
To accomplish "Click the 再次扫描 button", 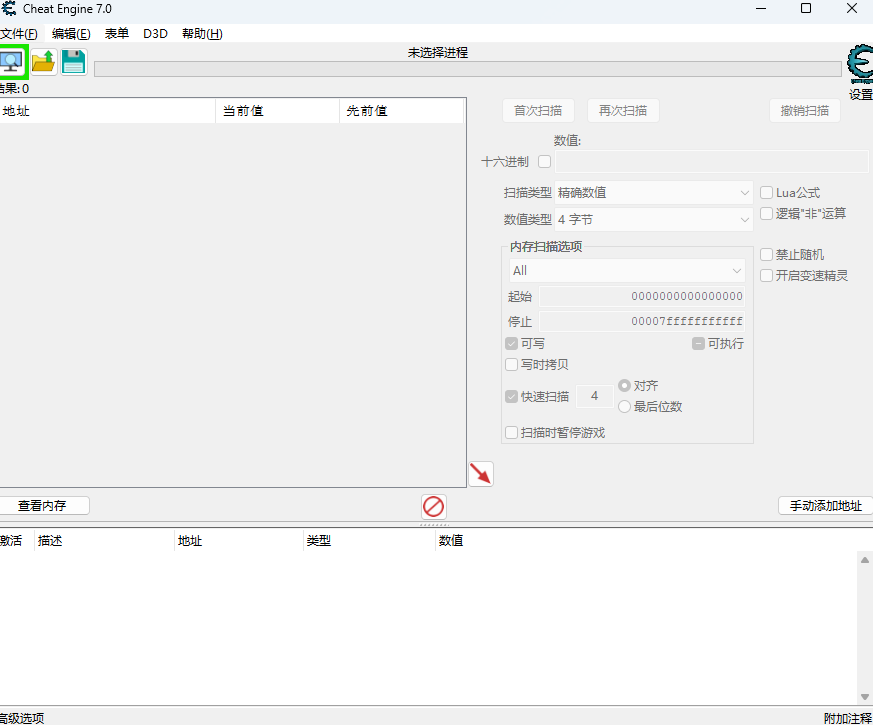I will pyautogui.click(x=623, y=111).
